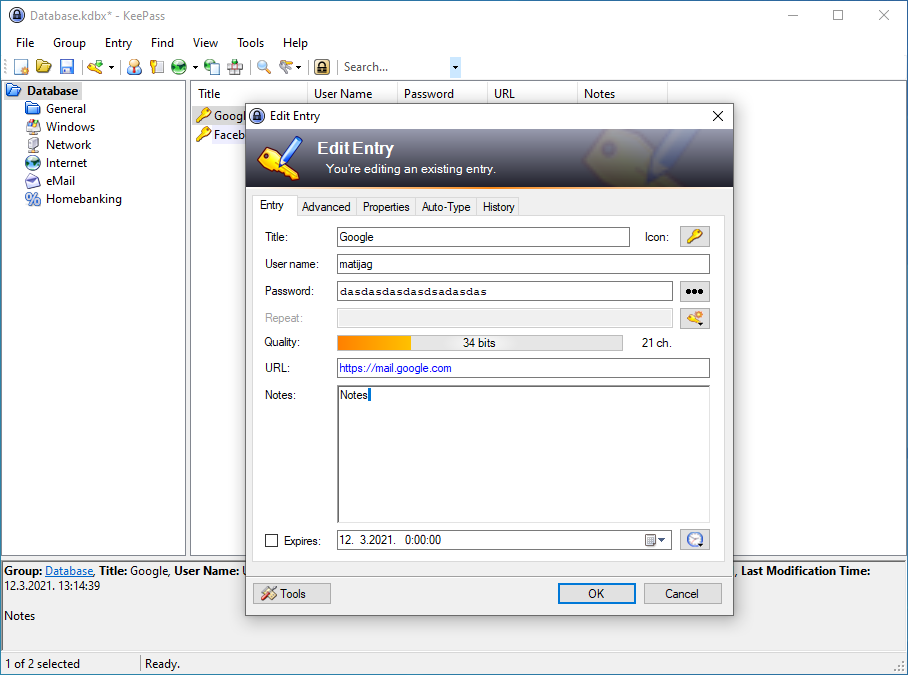Open the Search box dropdown arrow
Screen dimensions: 908x675
[455, 67]
